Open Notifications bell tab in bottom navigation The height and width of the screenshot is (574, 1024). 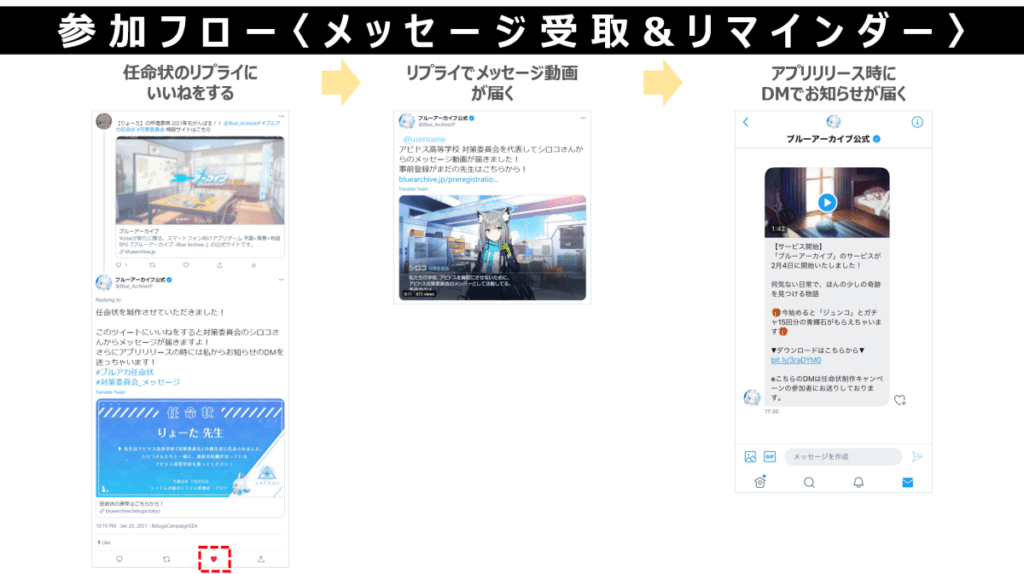858,483
